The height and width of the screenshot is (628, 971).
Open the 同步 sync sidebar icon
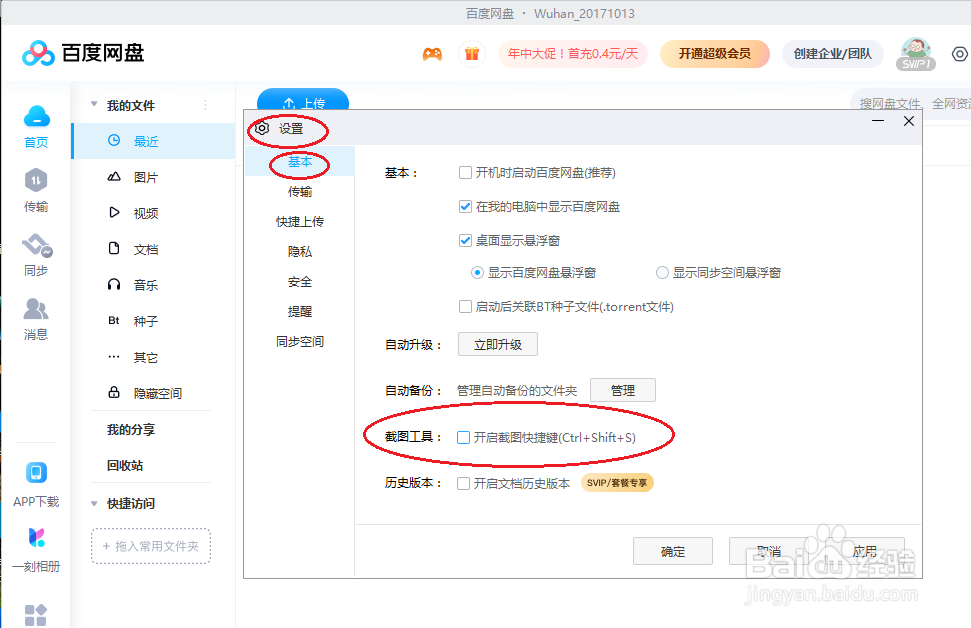pyautogui.click(x=37, y=245)
